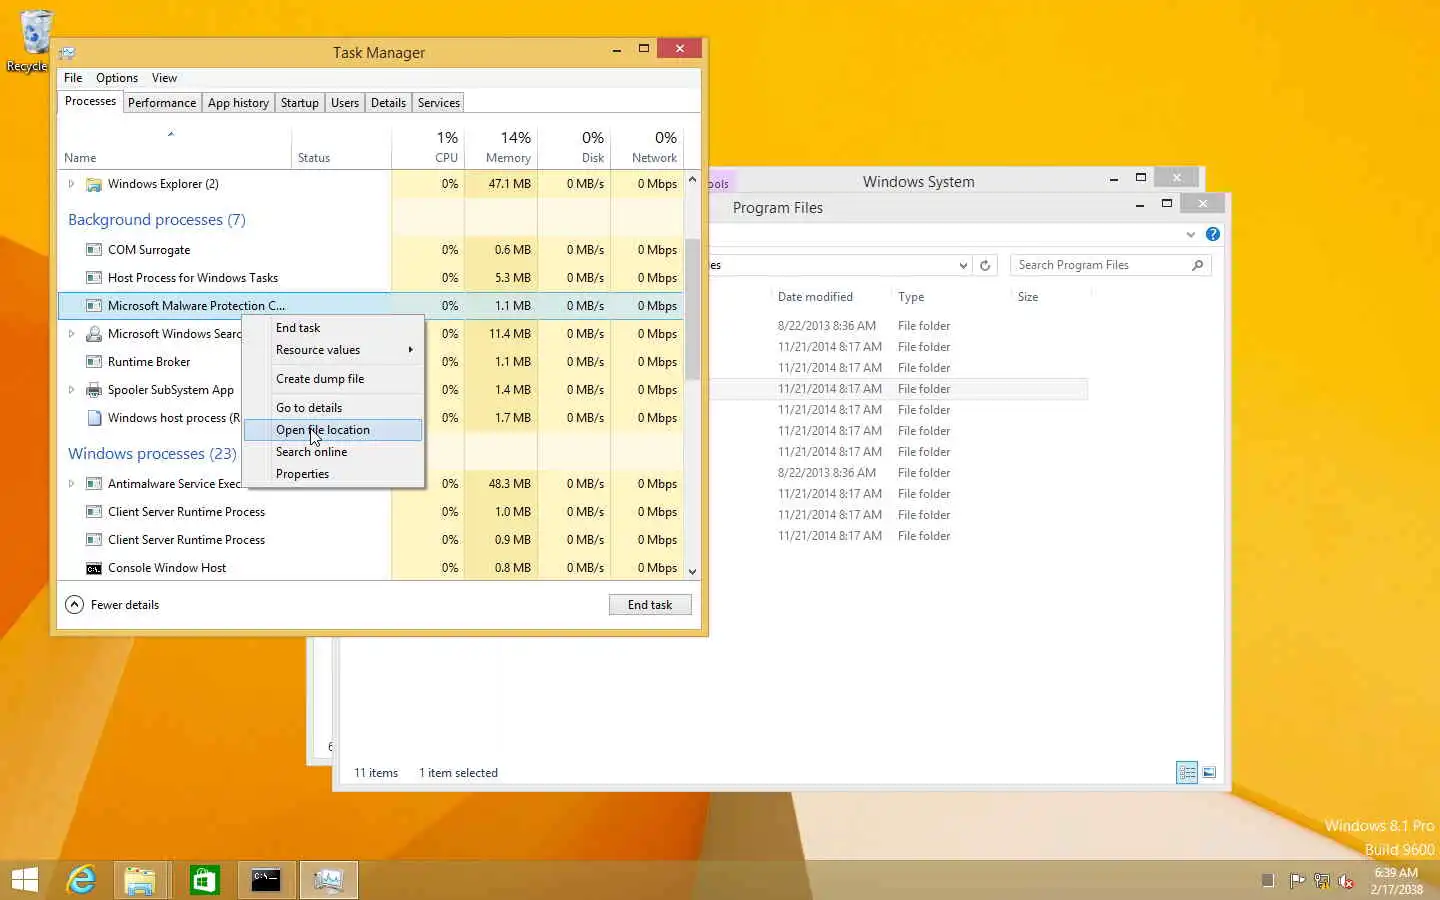This screenshot has height=900, width=1440.
Task: Open Windows Store from taskbar
Action: click(x=204, y=880)
